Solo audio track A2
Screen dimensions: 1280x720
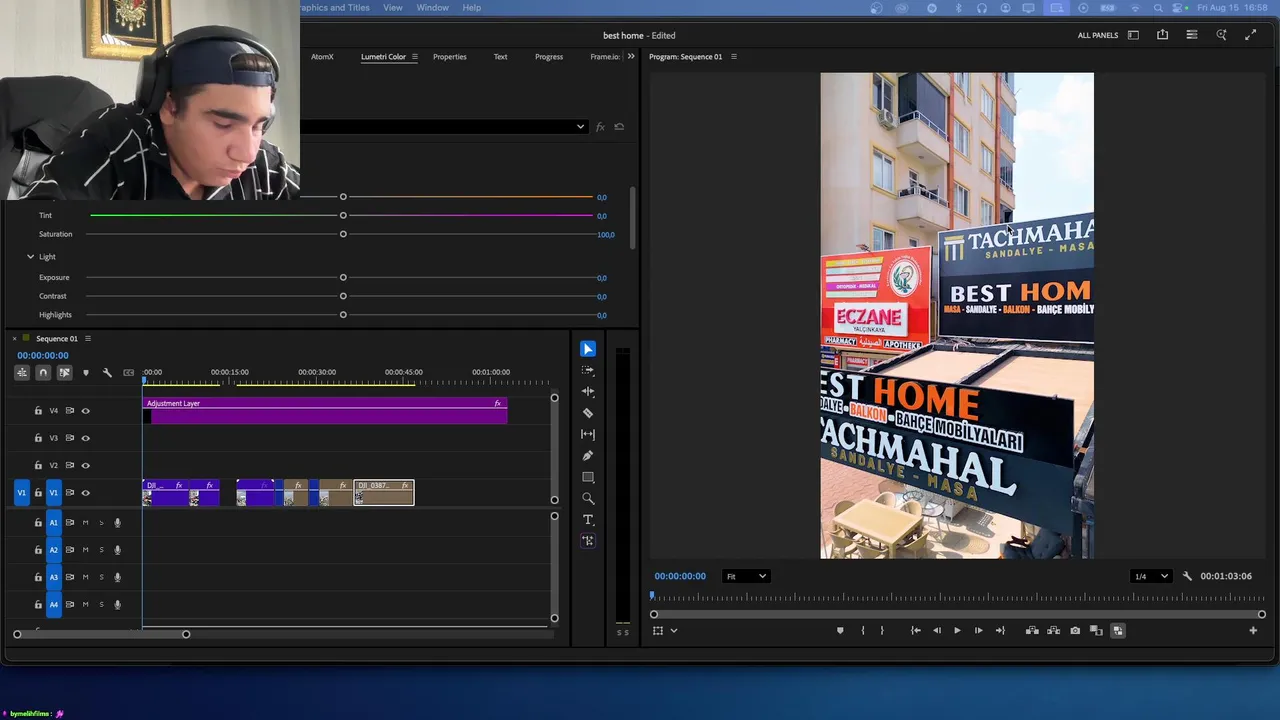(101, 550)
